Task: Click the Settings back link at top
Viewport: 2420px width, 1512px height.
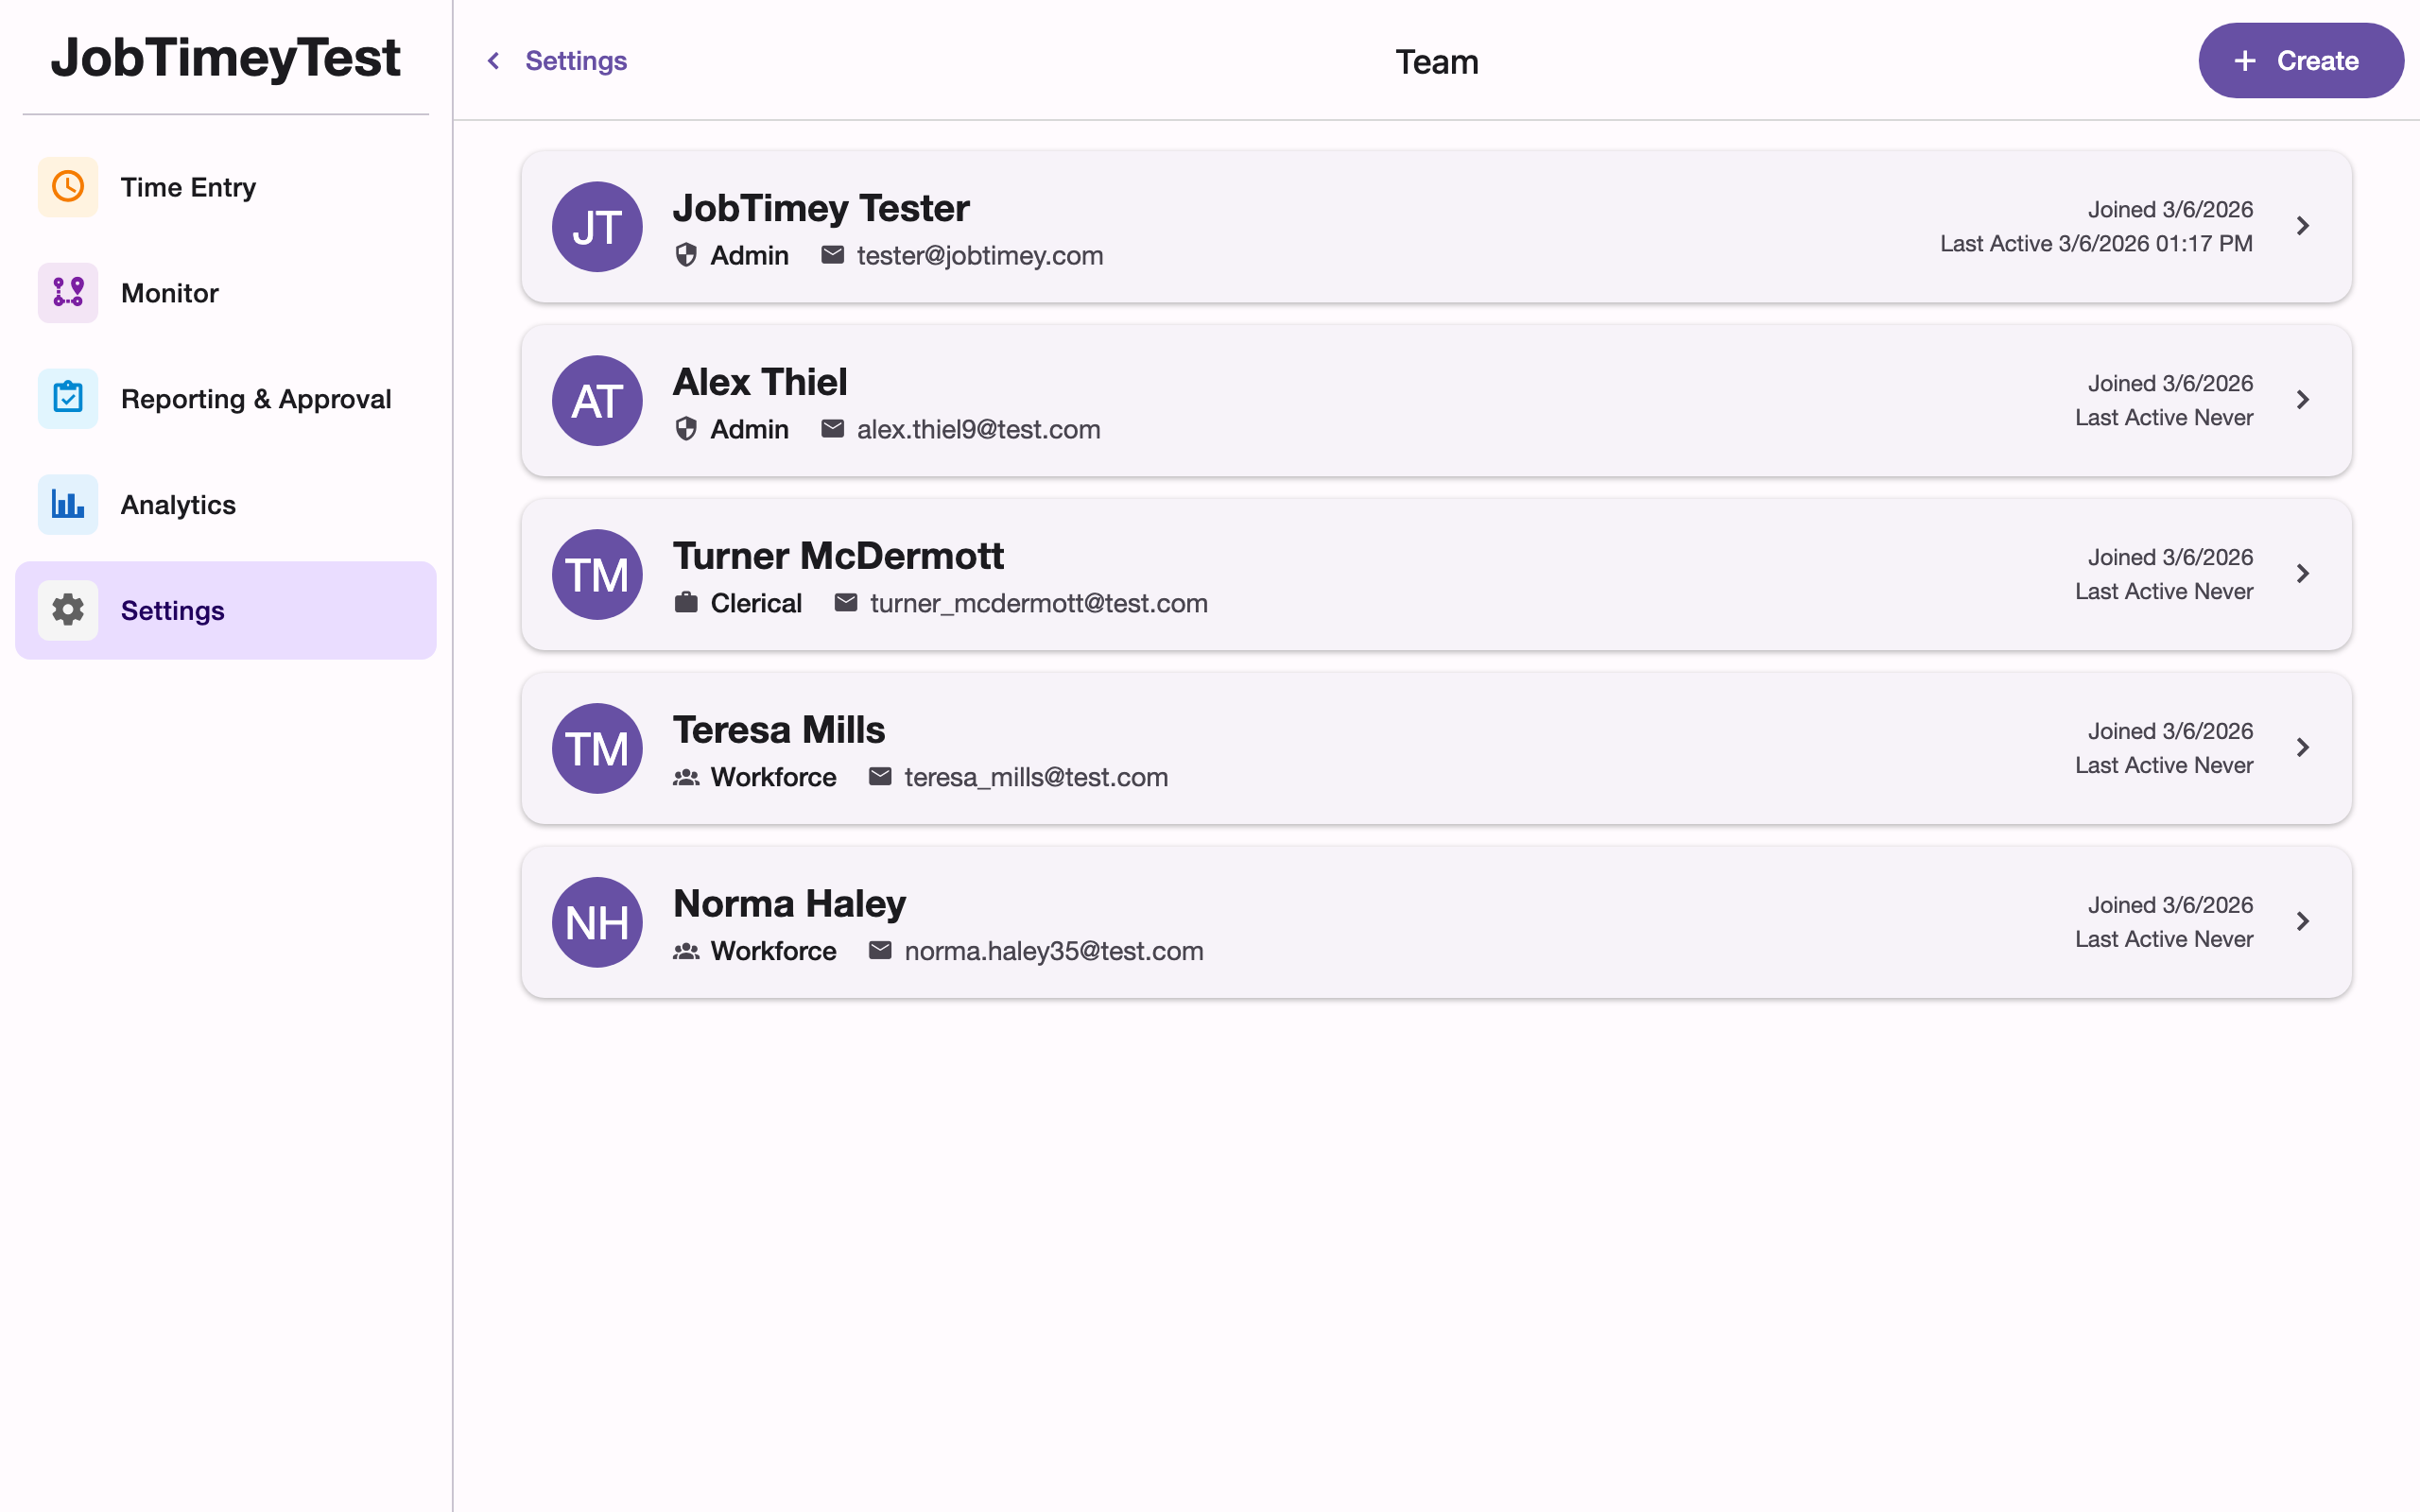Action: pyautogui.click(x=576, y=60)
